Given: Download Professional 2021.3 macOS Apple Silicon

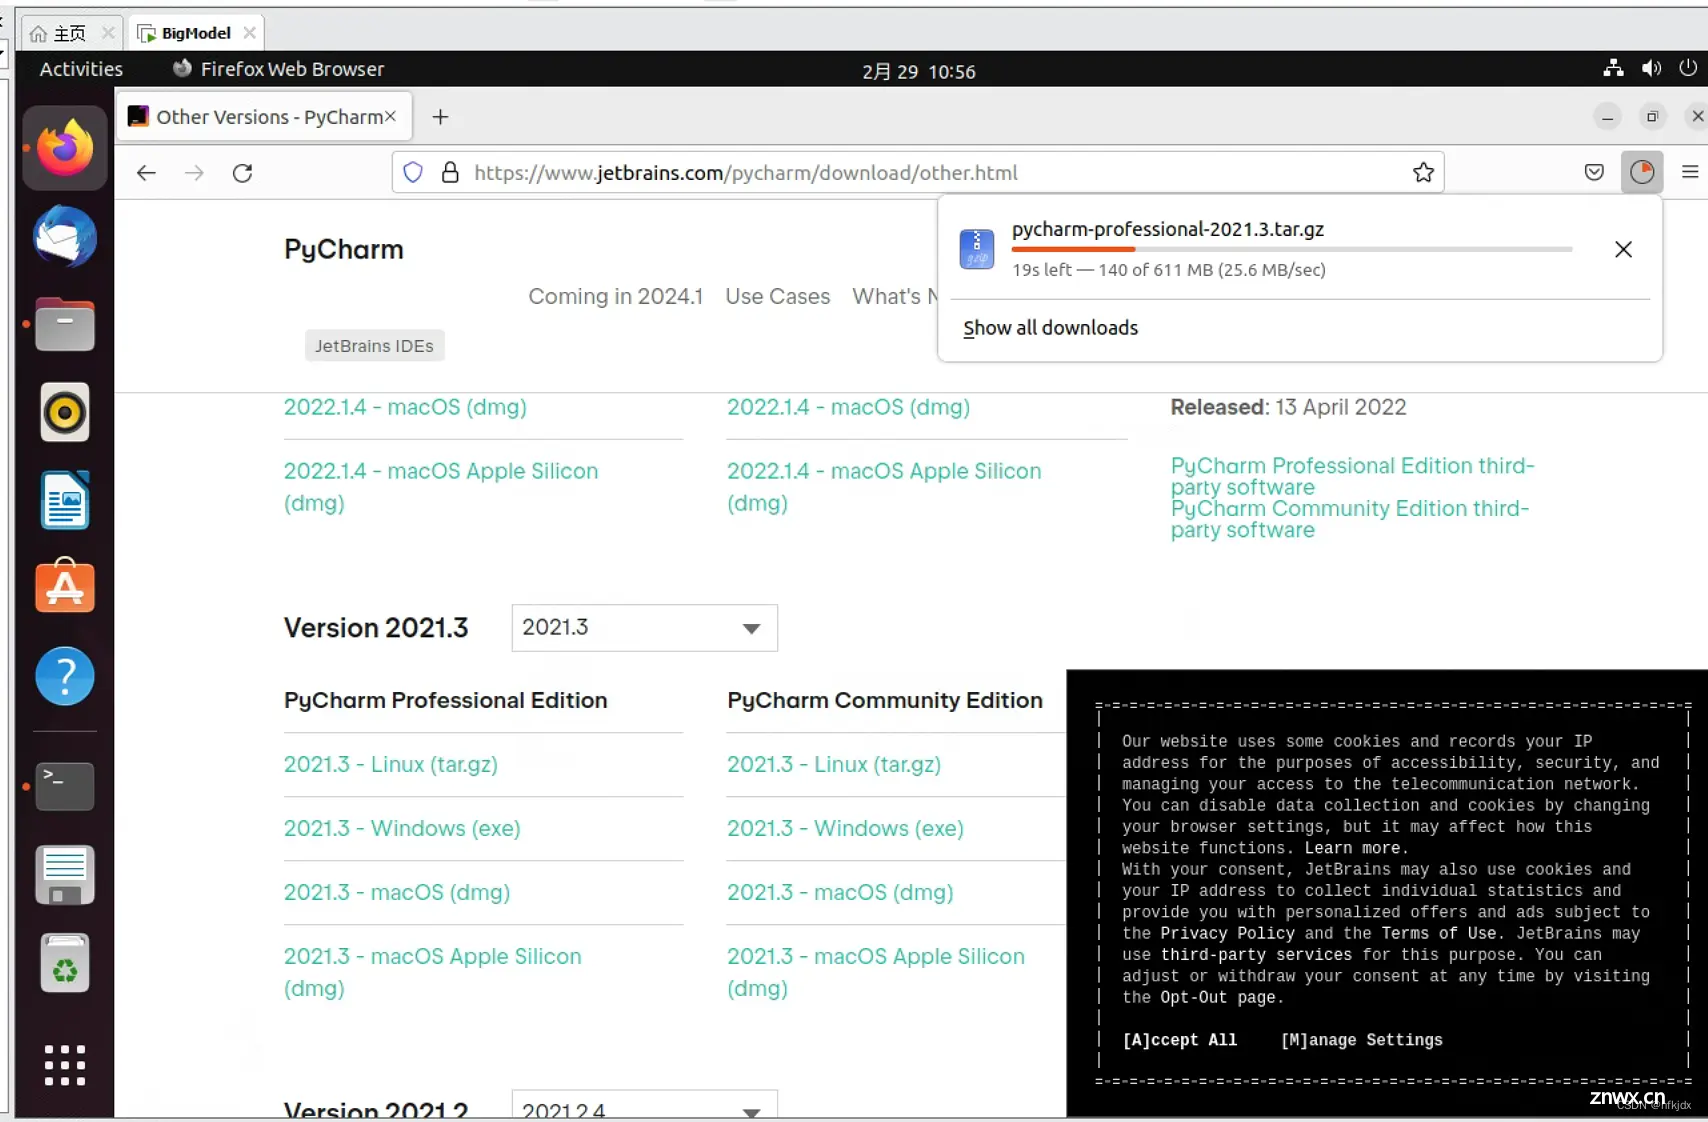Looking at the screenshot, I should [433, 972].
